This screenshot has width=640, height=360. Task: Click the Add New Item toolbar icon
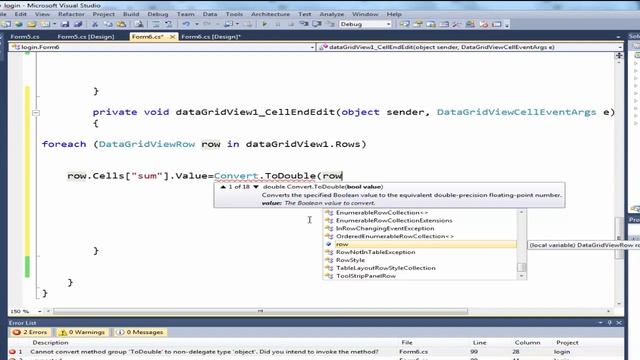(45, 24)
